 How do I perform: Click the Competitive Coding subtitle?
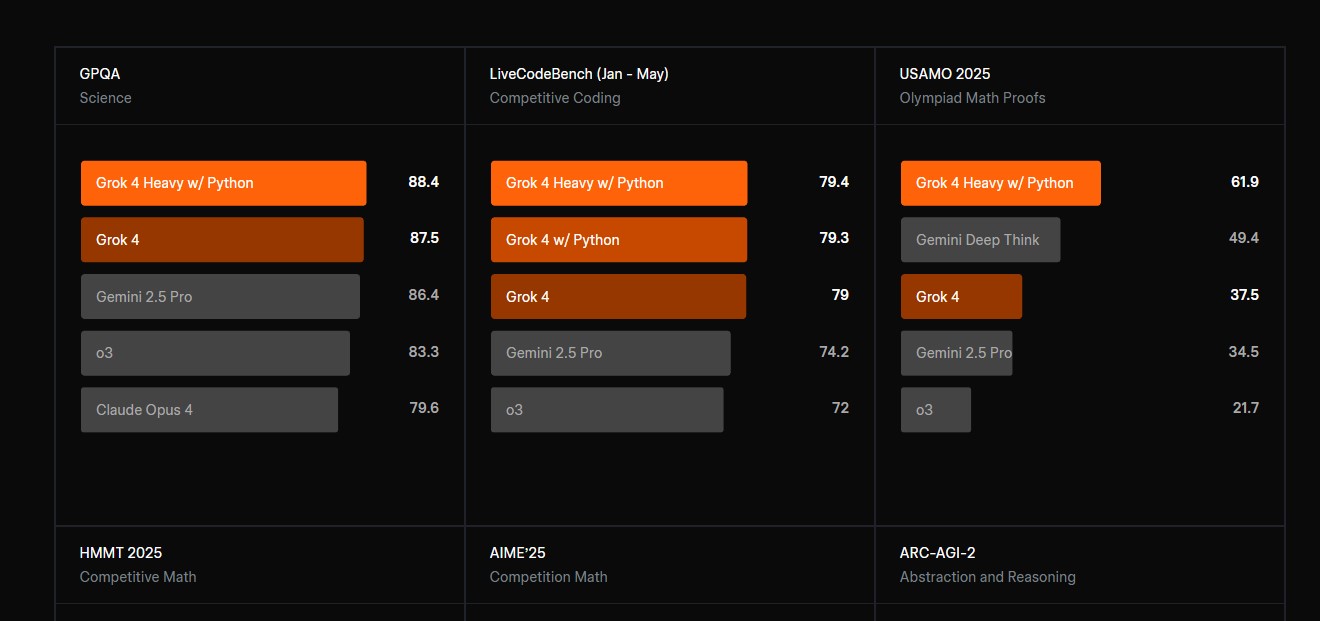pos(555,98)
